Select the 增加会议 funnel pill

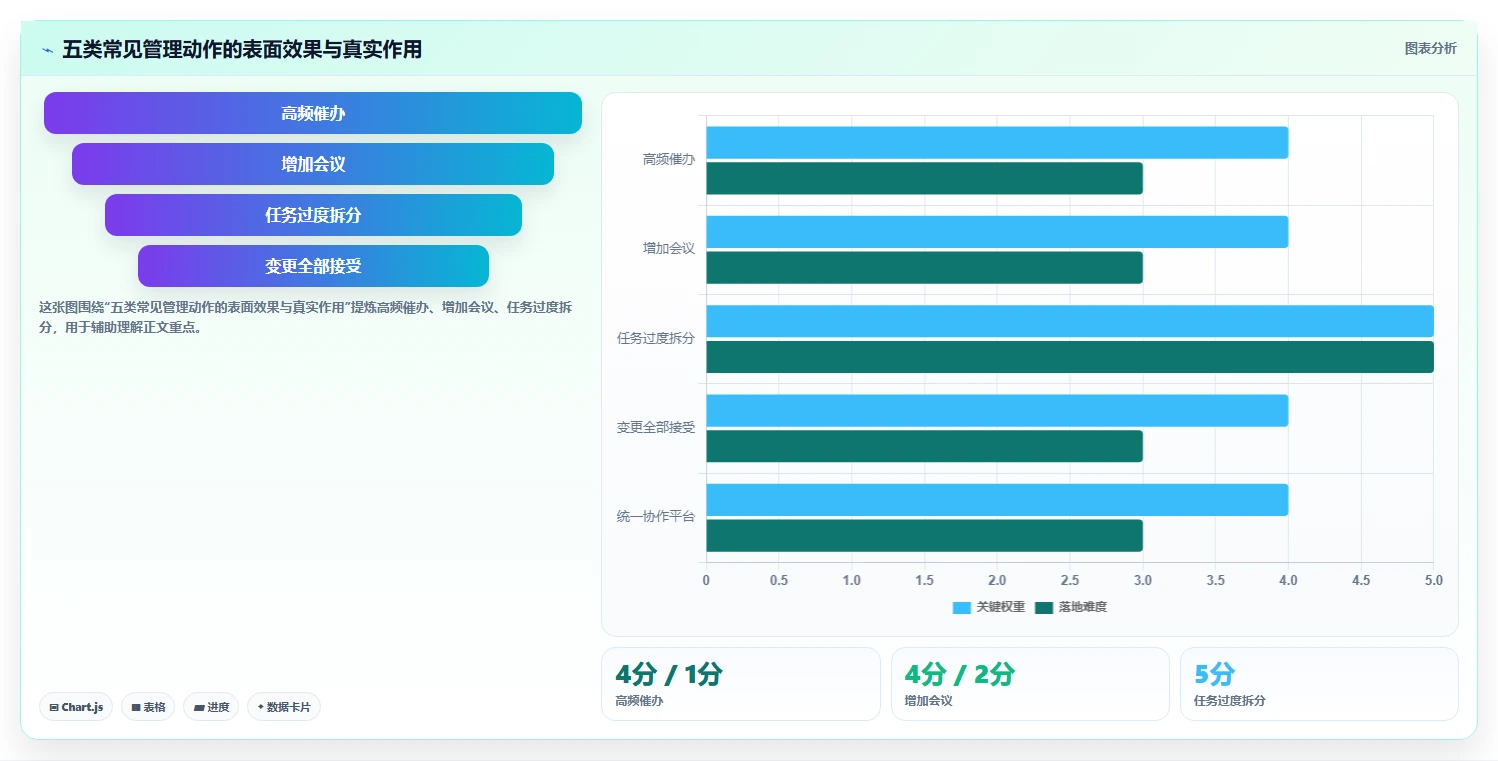point(313,164)
